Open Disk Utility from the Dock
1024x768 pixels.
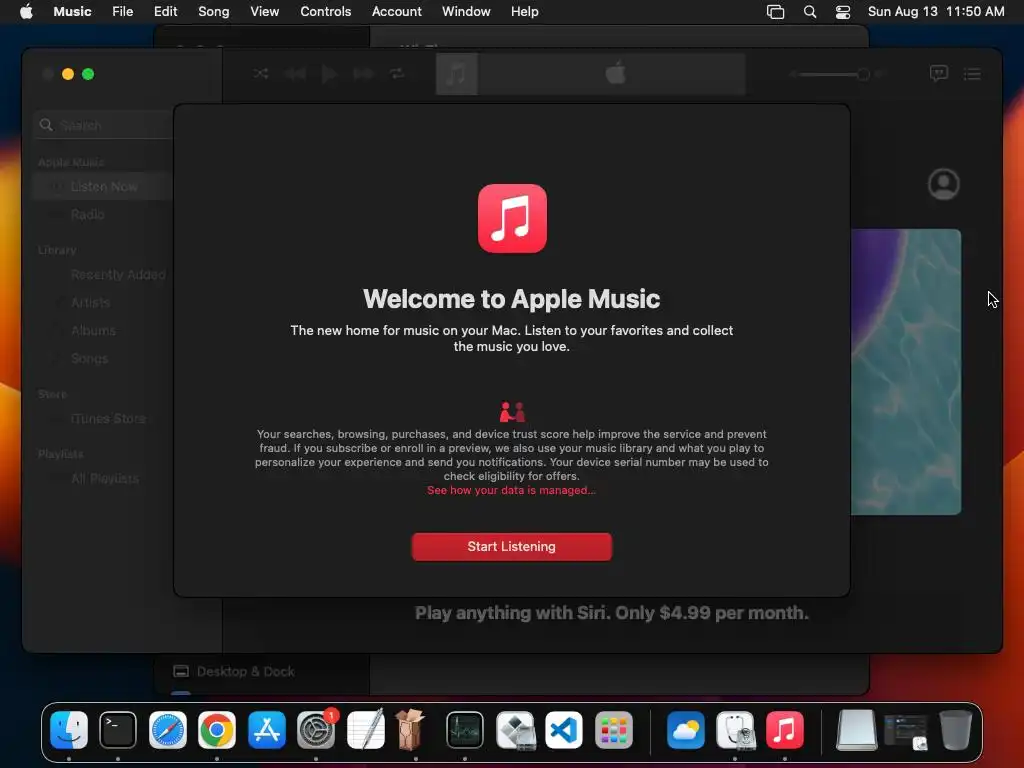[x=735, y=729]
